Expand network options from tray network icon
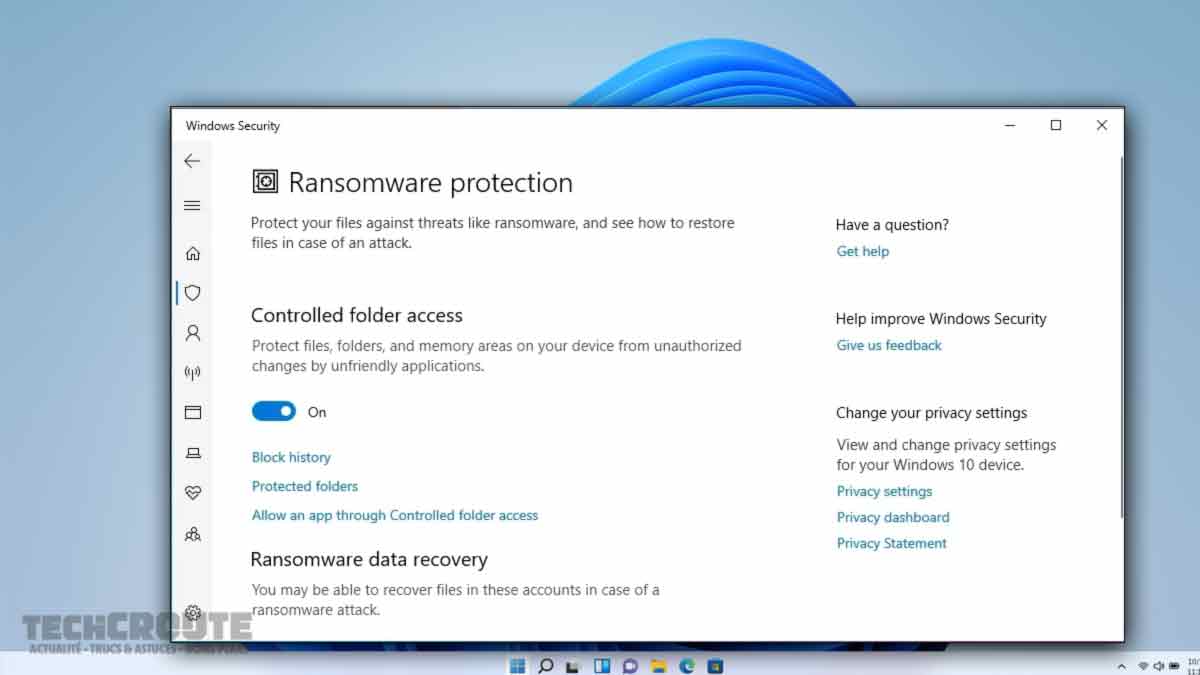Image resolution: width=1200 pixels, height=675 pixels. 1142,665
